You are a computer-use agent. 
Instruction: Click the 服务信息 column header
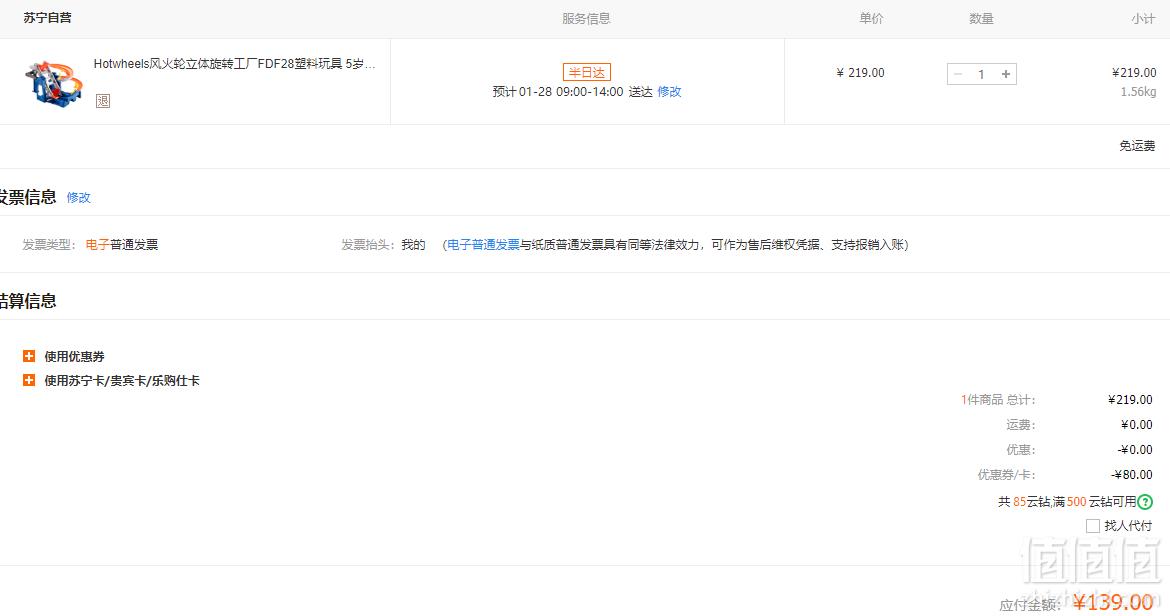pyautogui.click(x=586, y=19)
